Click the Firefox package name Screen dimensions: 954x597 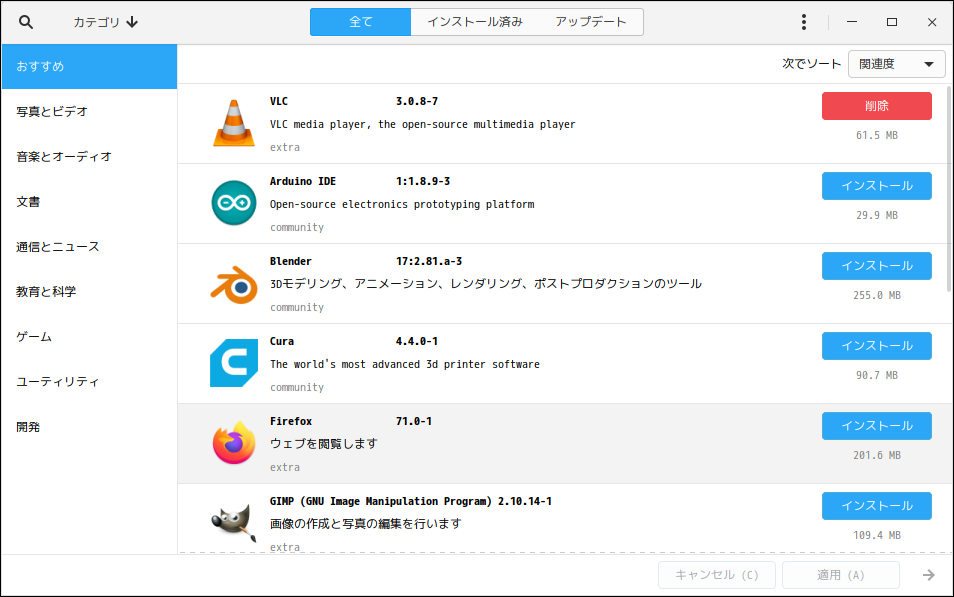[291, 421]
